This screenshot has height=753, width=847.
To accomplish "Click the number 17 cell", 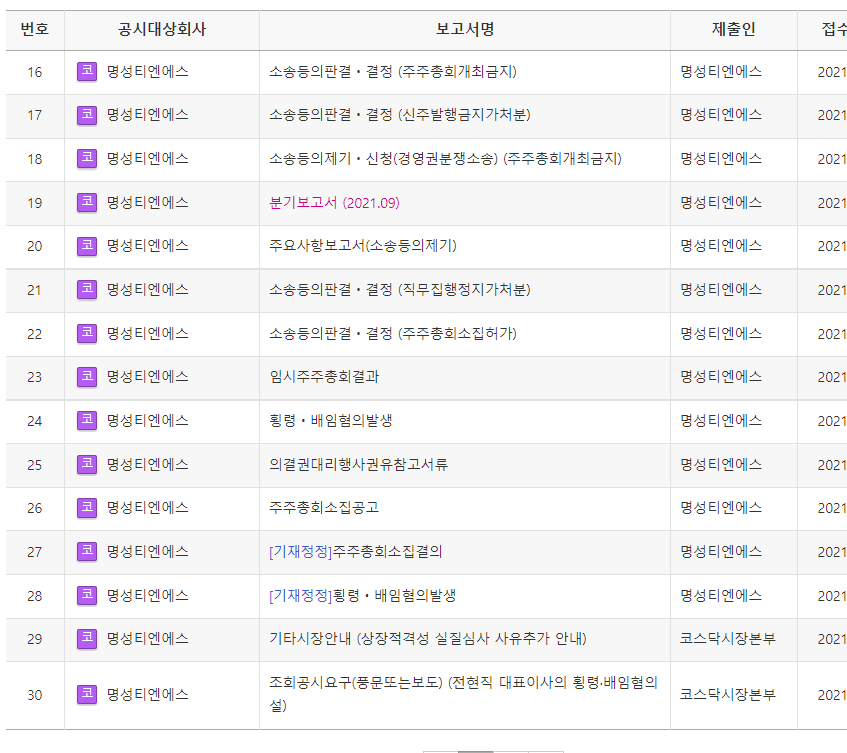I will pyautogui.click(x=35, y=116).
